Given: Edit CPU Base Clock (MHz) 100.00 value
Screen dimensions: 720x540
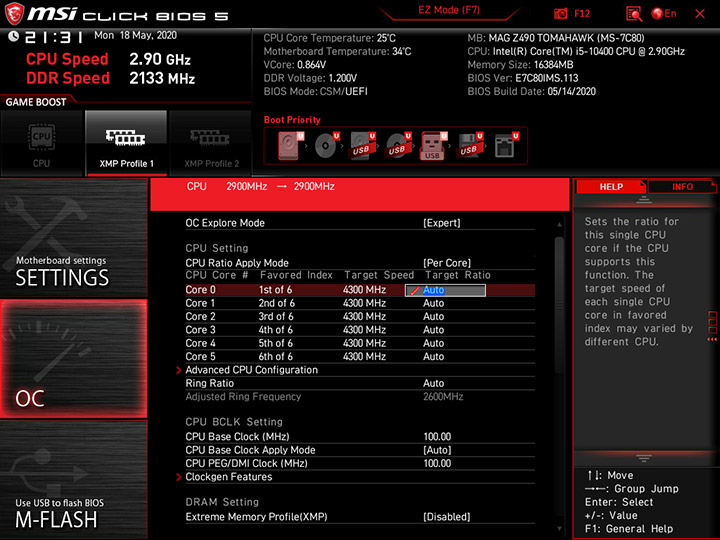Looking at the screenshot, I should [437, 437].
